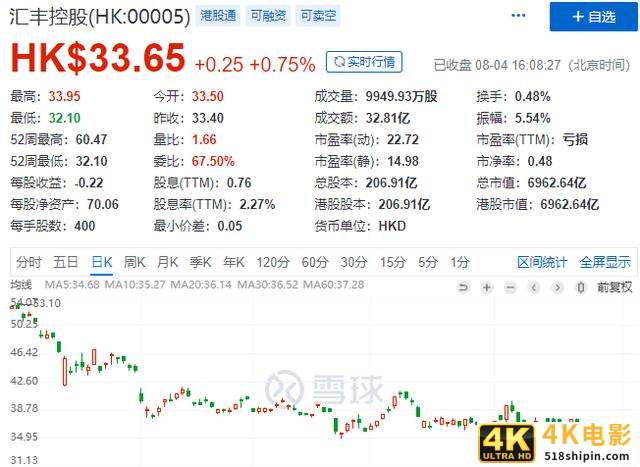This screenshot has width=640, height=467.
Task: Click the 振幅 5.54% value
Action: 533,118
